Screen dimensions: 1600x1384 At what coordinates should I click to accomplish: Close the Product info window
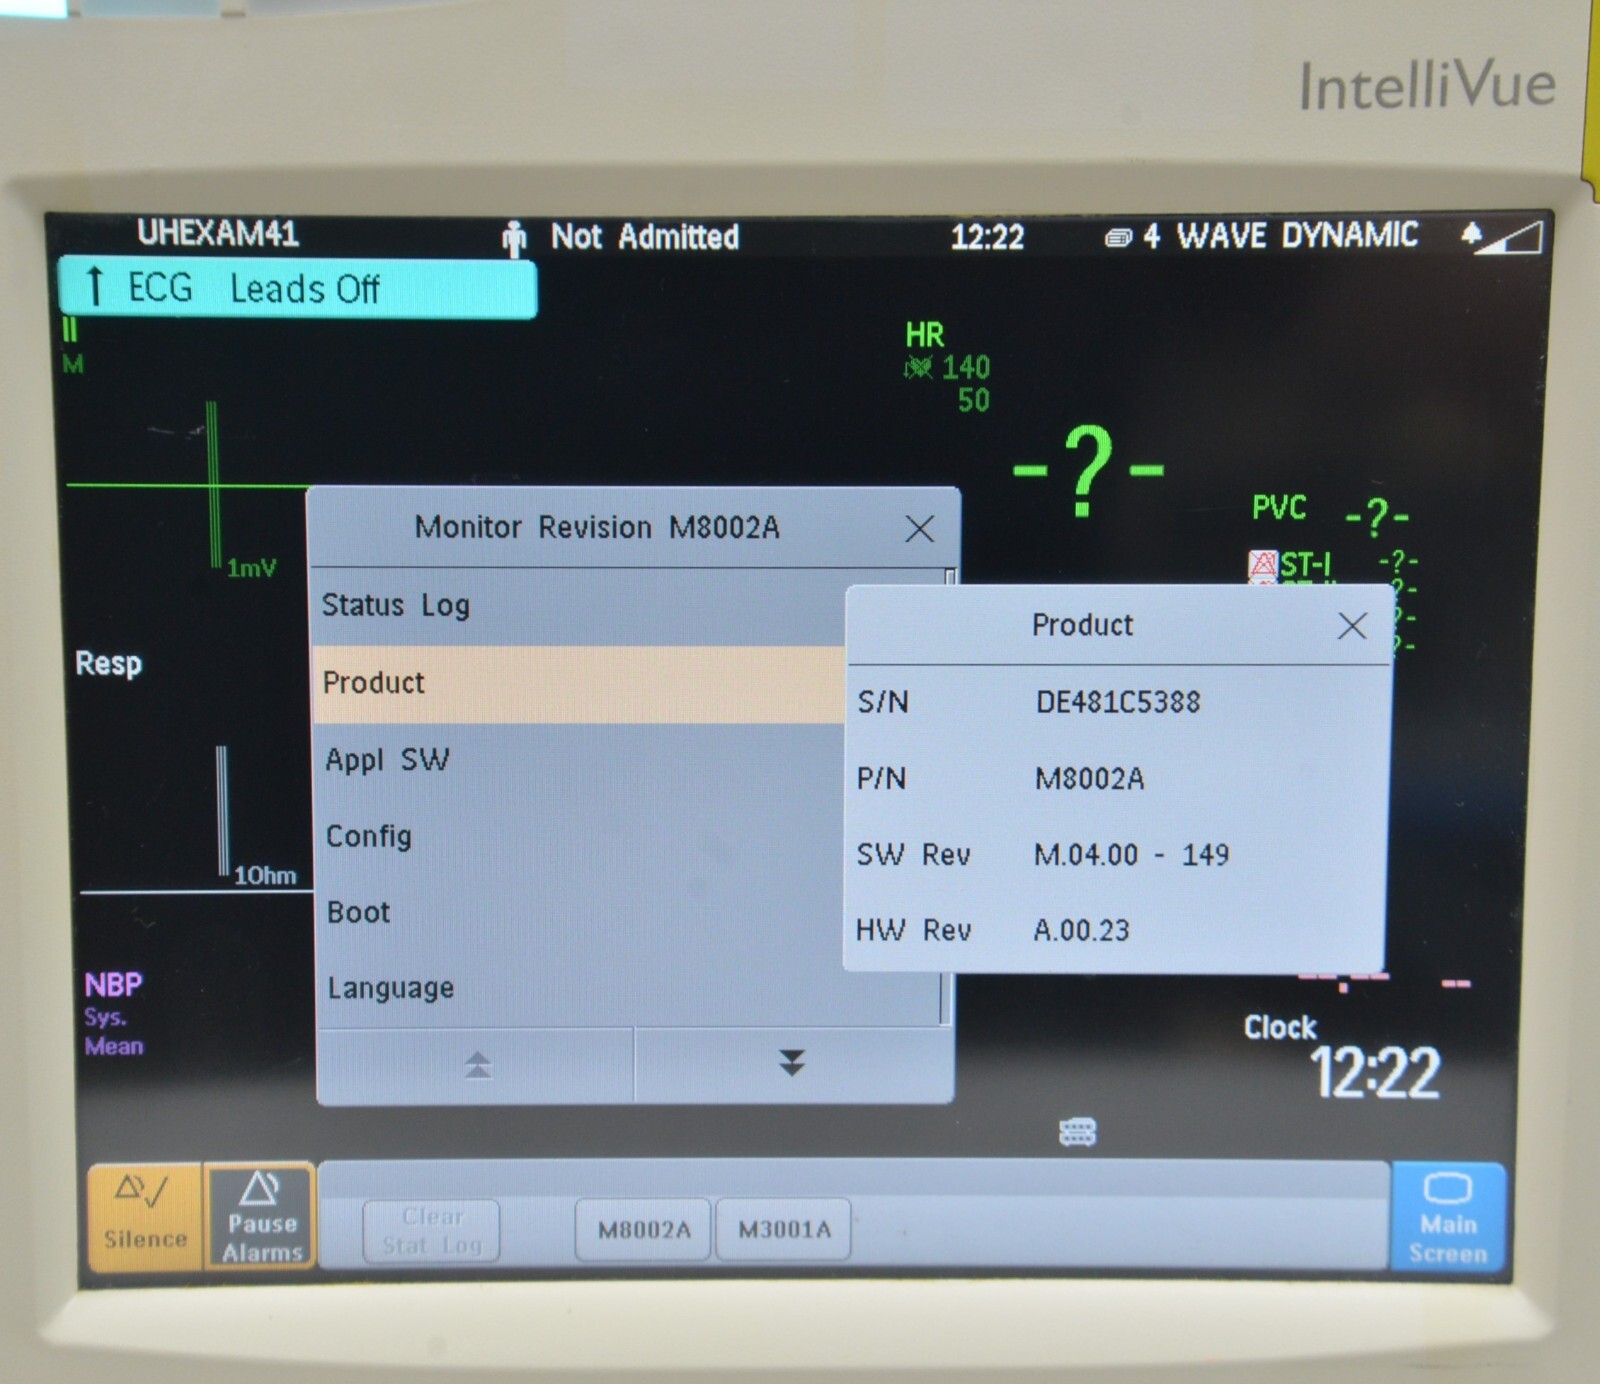1351,626
